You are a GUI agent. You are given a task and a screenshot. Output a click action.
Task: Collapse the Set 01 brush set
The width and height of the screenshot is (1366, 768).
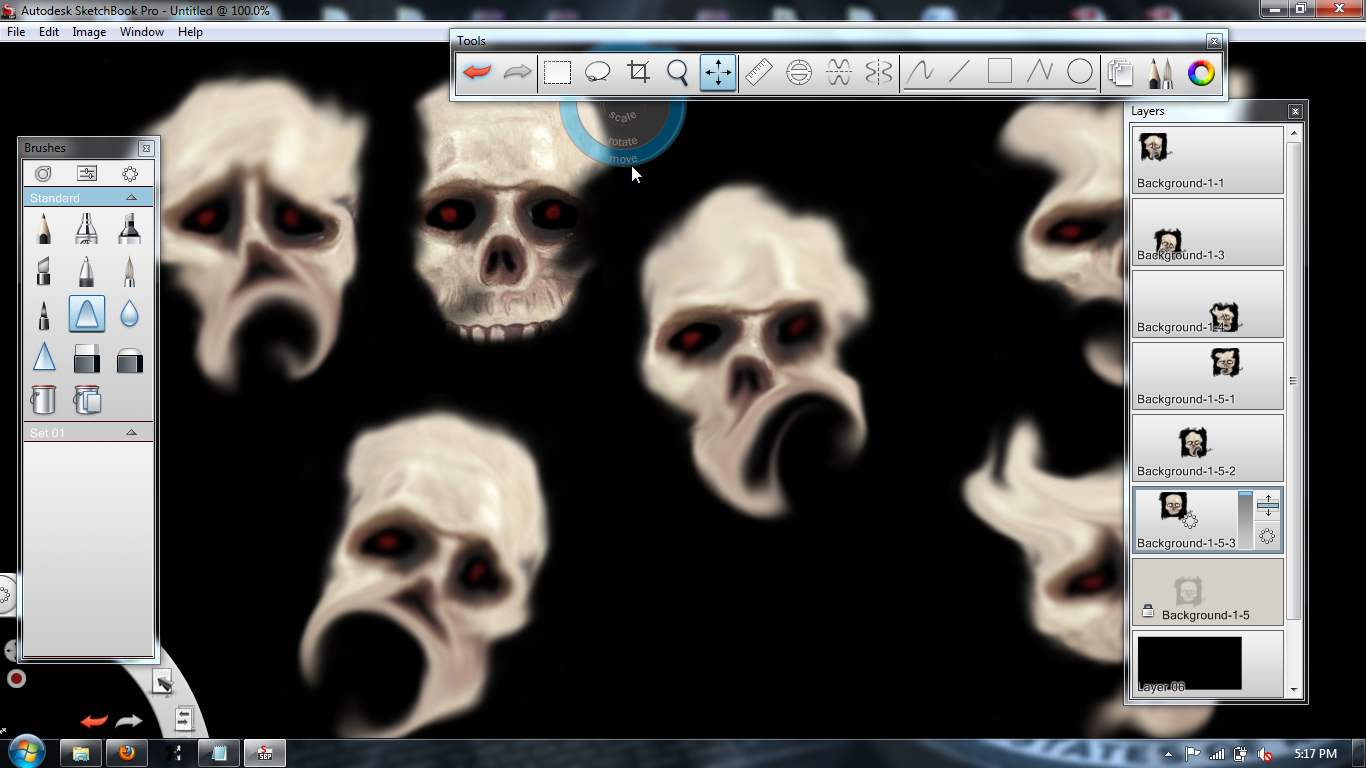pyautogui.click(x=131, y=433)
